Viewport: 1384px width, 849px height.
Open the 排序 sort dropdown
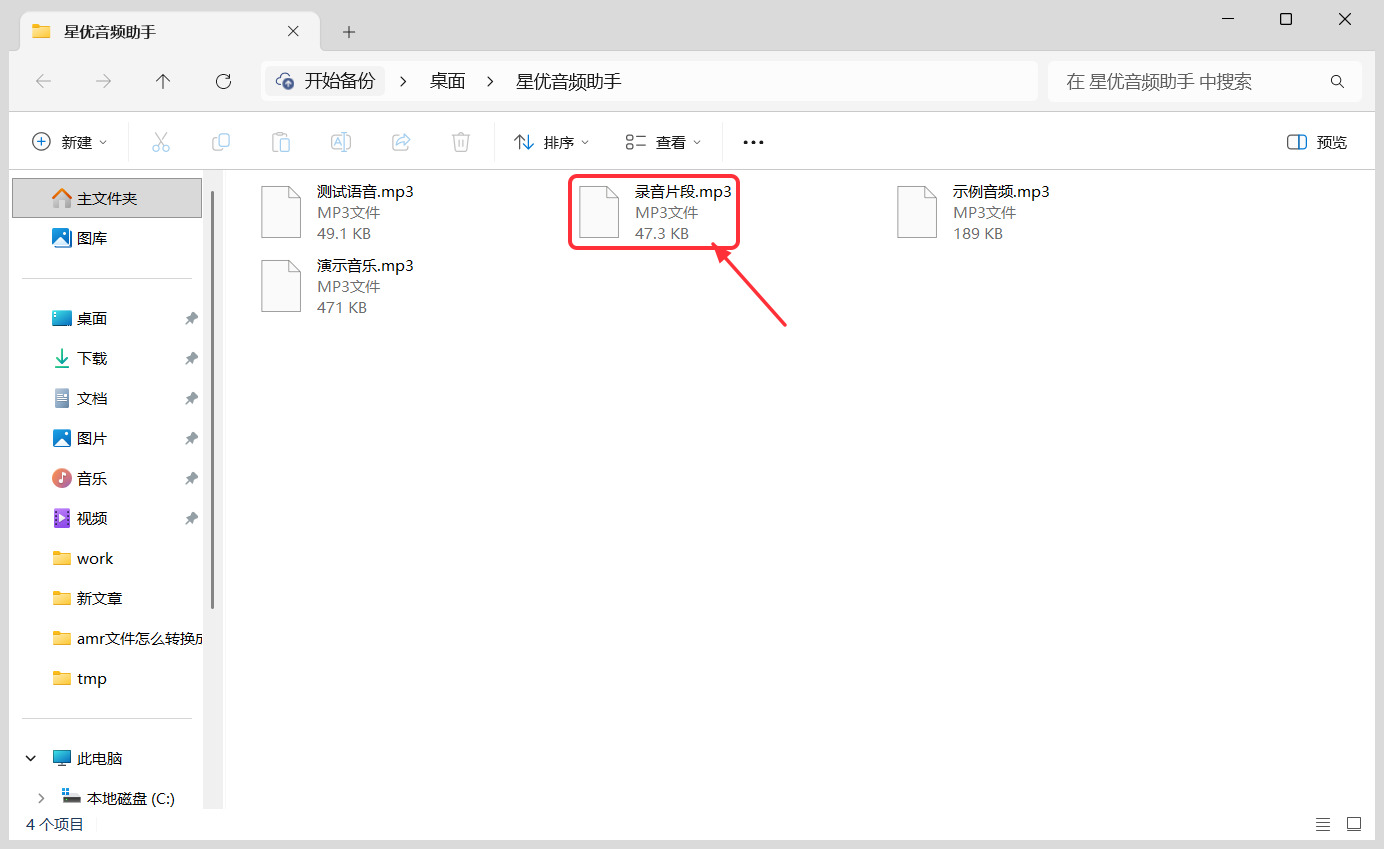552,142
